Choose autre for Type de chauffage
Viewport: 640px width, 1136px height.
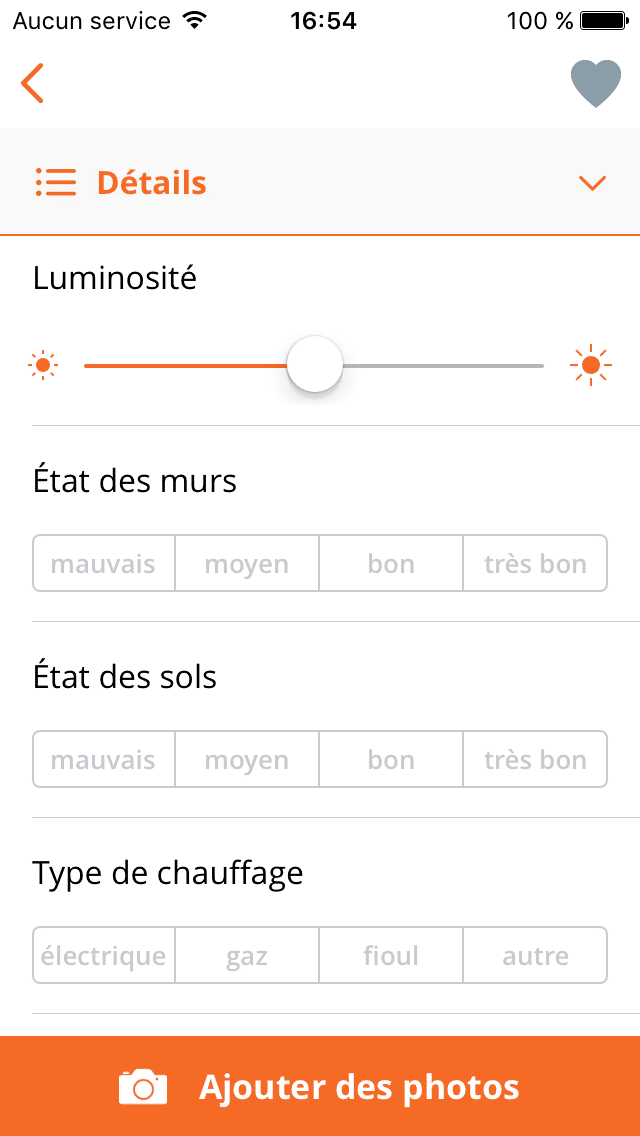(x=535, y=956)
